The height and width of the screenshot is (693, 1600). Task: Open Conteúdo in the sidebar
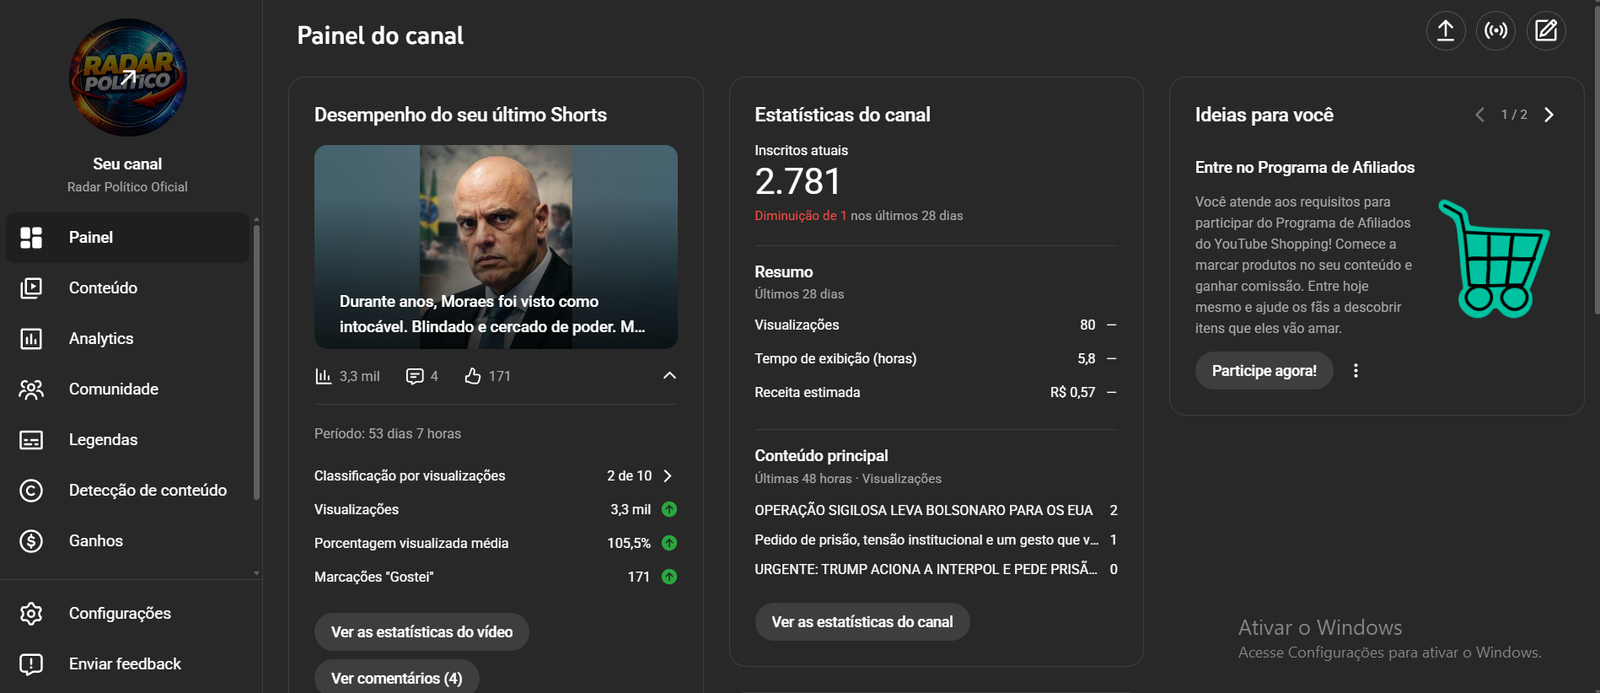click(x=103, y=288)
